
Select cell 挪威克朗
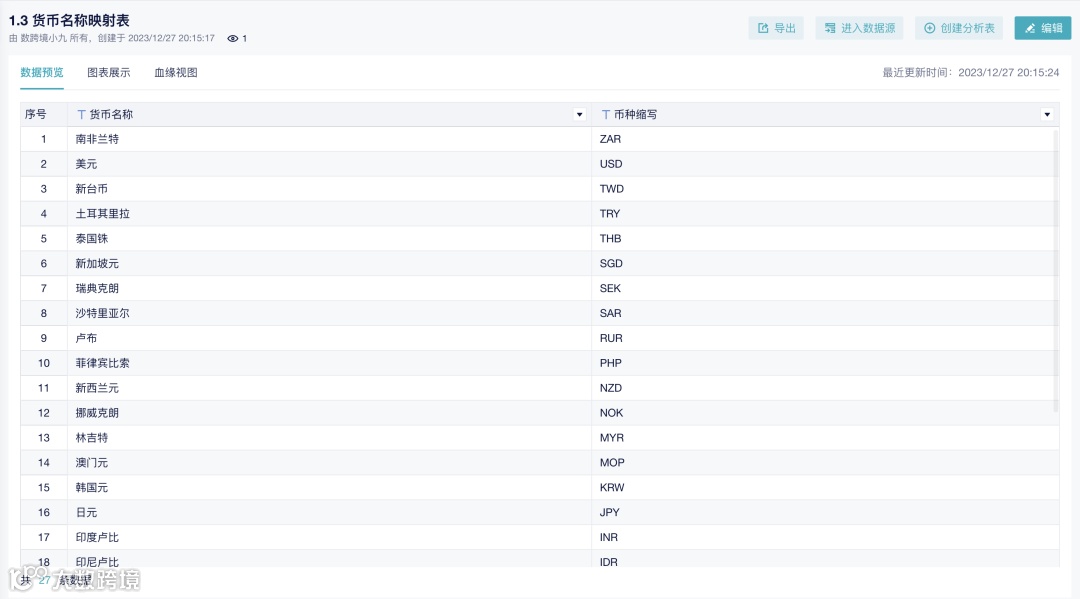coord(329,412)
